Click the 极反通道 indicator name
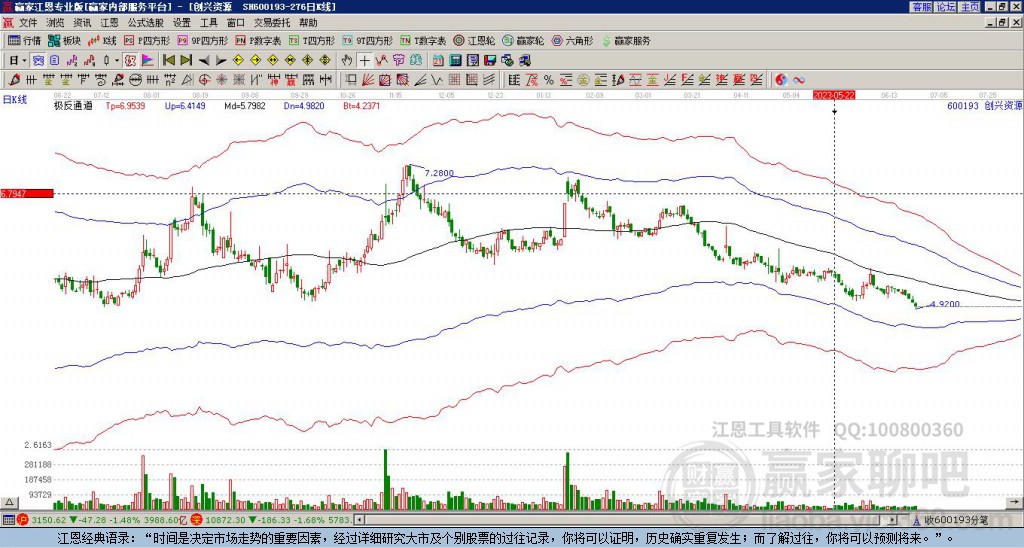Screen dimensions: 1024x548 point(73,105)
